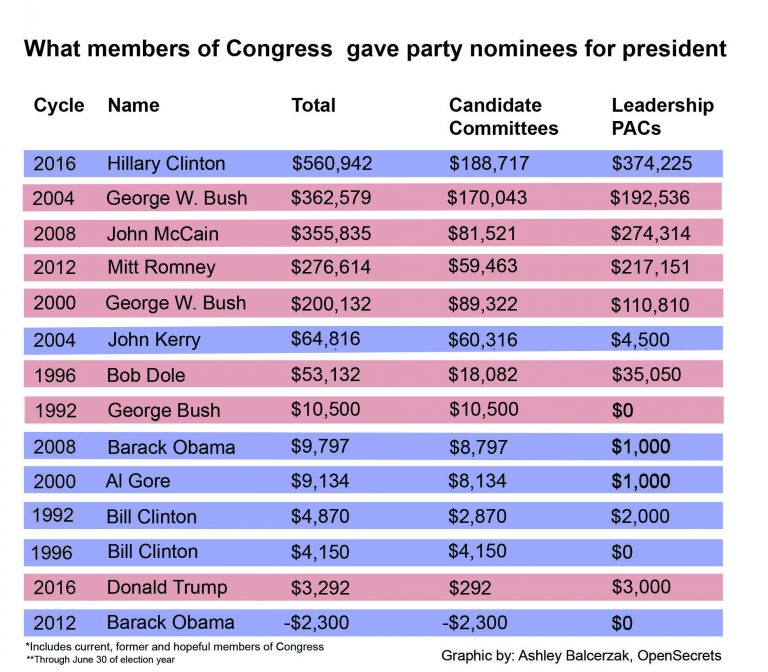
Task: Click the Al Gore name cell
Action: tap(138, 481)
